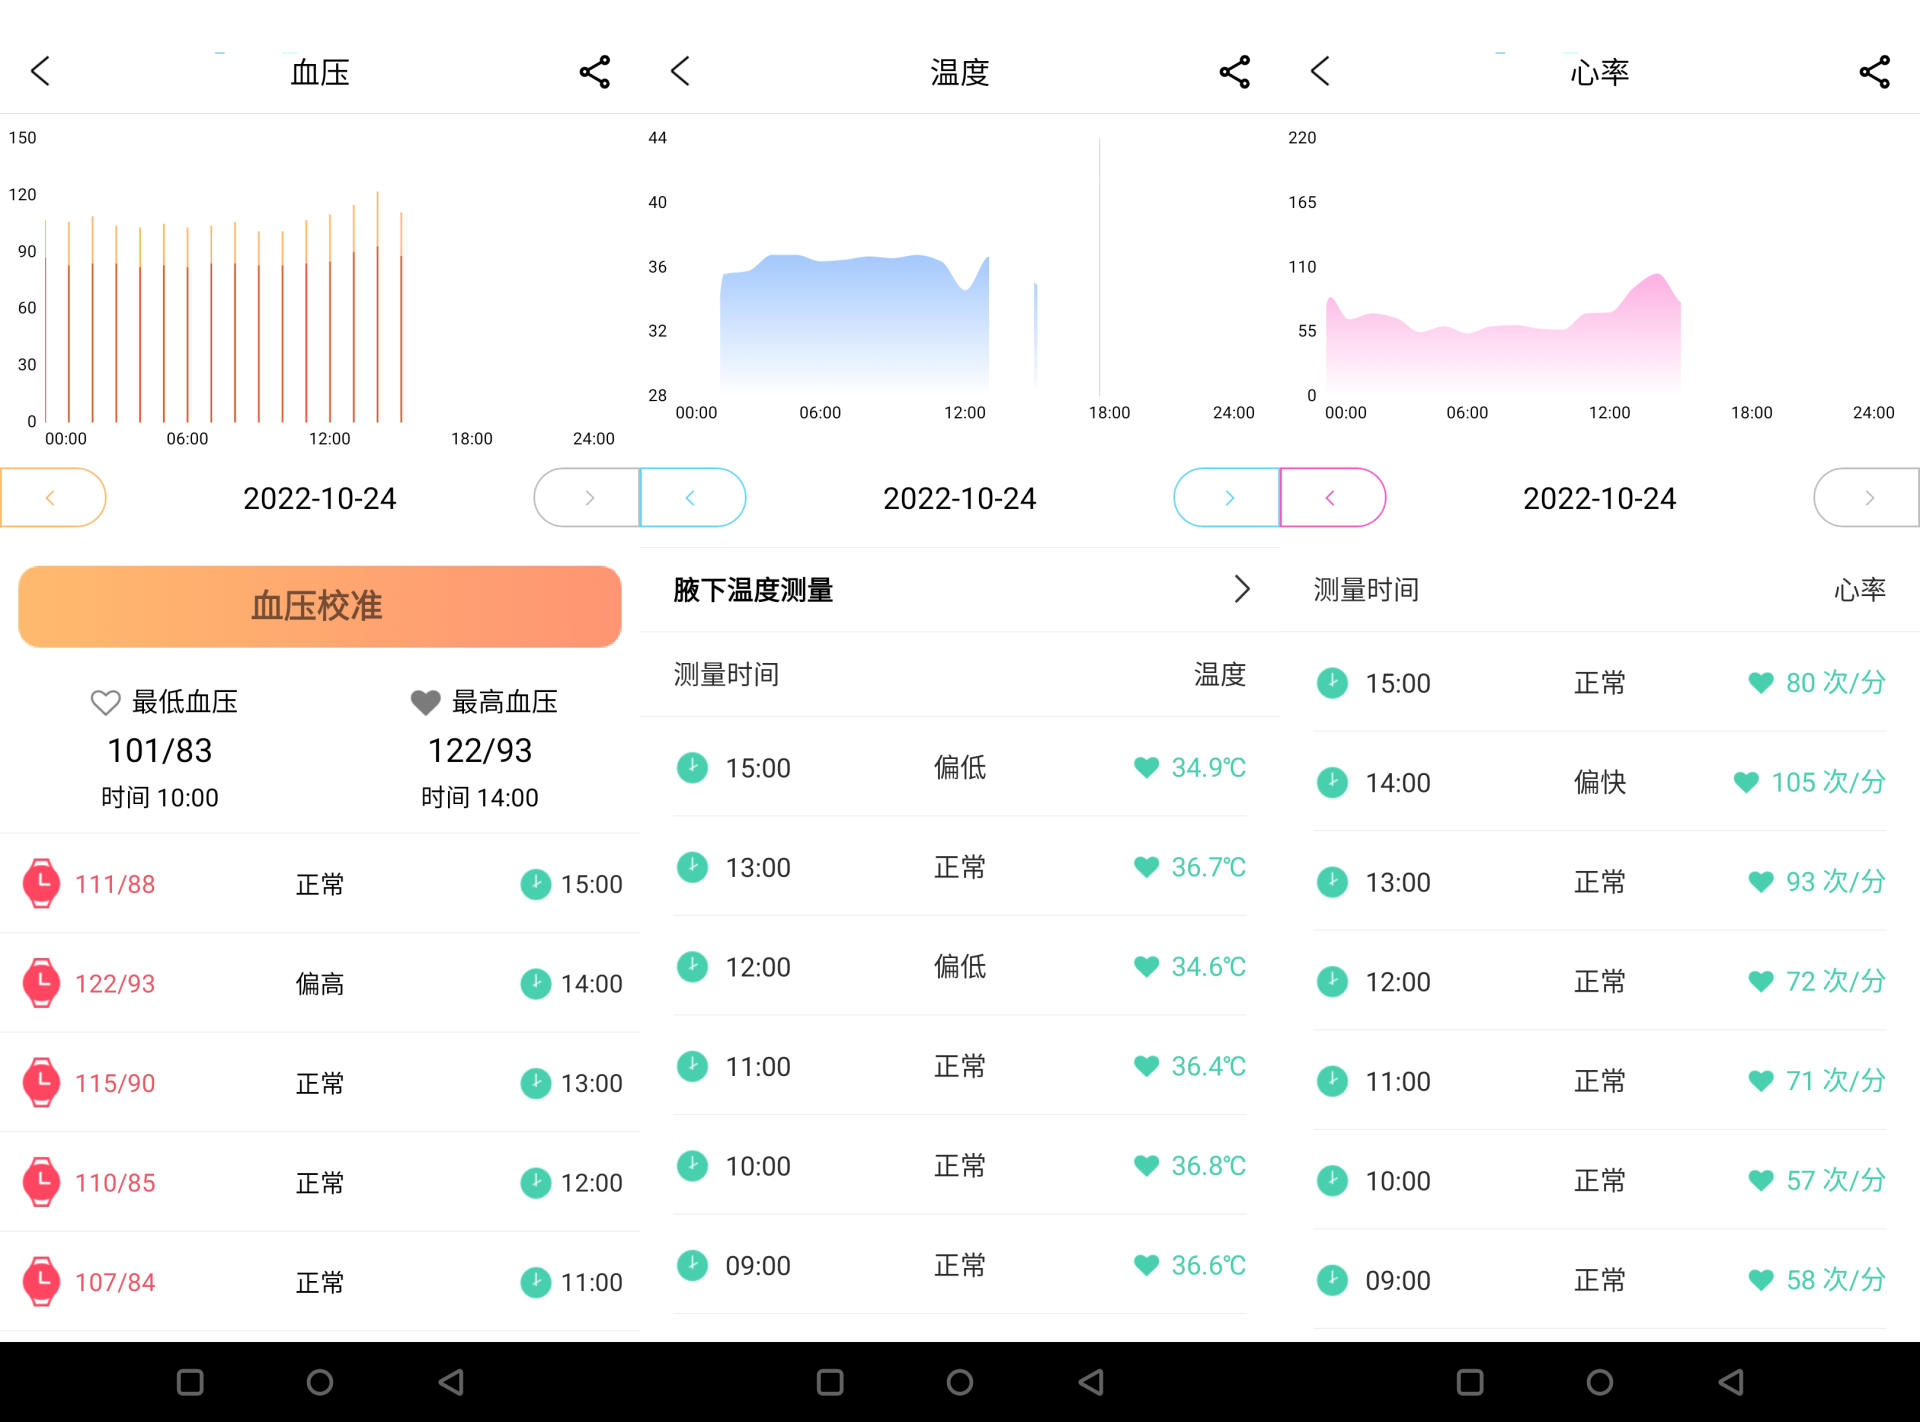Click the watch icon beside the 122/93 reading
The image size is (1920, 1422).
pyautogui.click(x=41, y=982)
